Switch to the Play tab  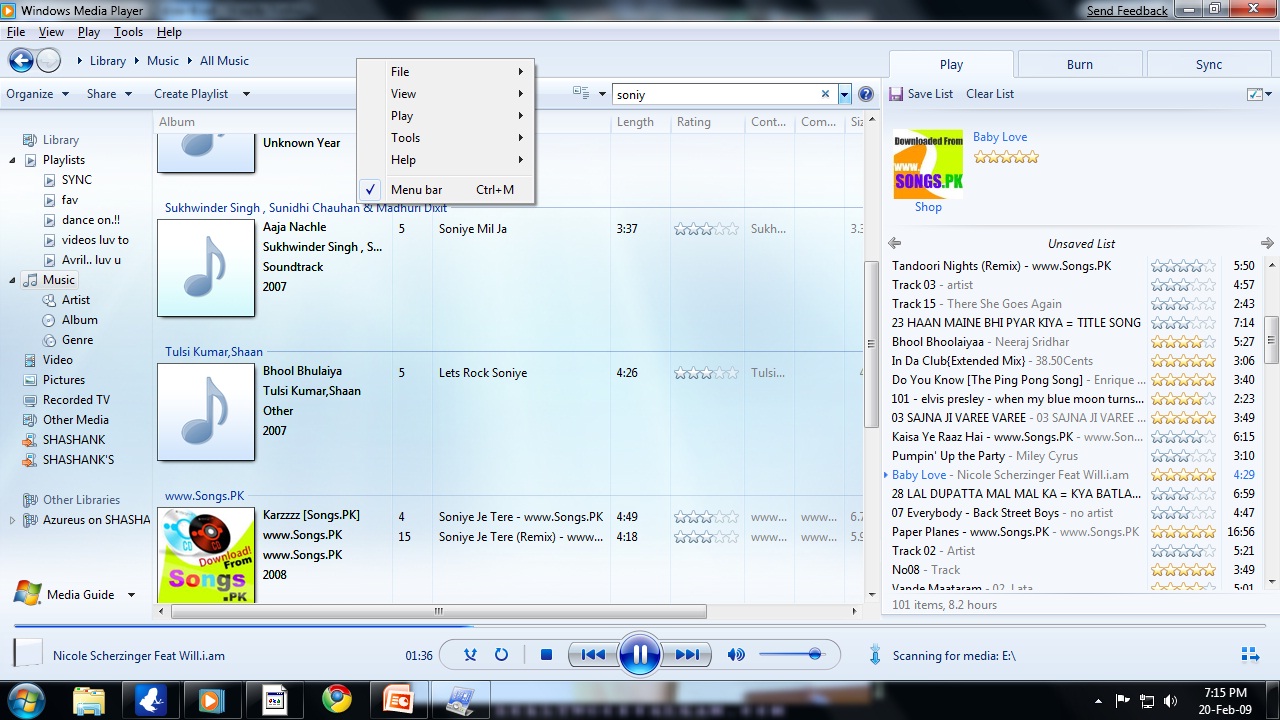point(951,64)
